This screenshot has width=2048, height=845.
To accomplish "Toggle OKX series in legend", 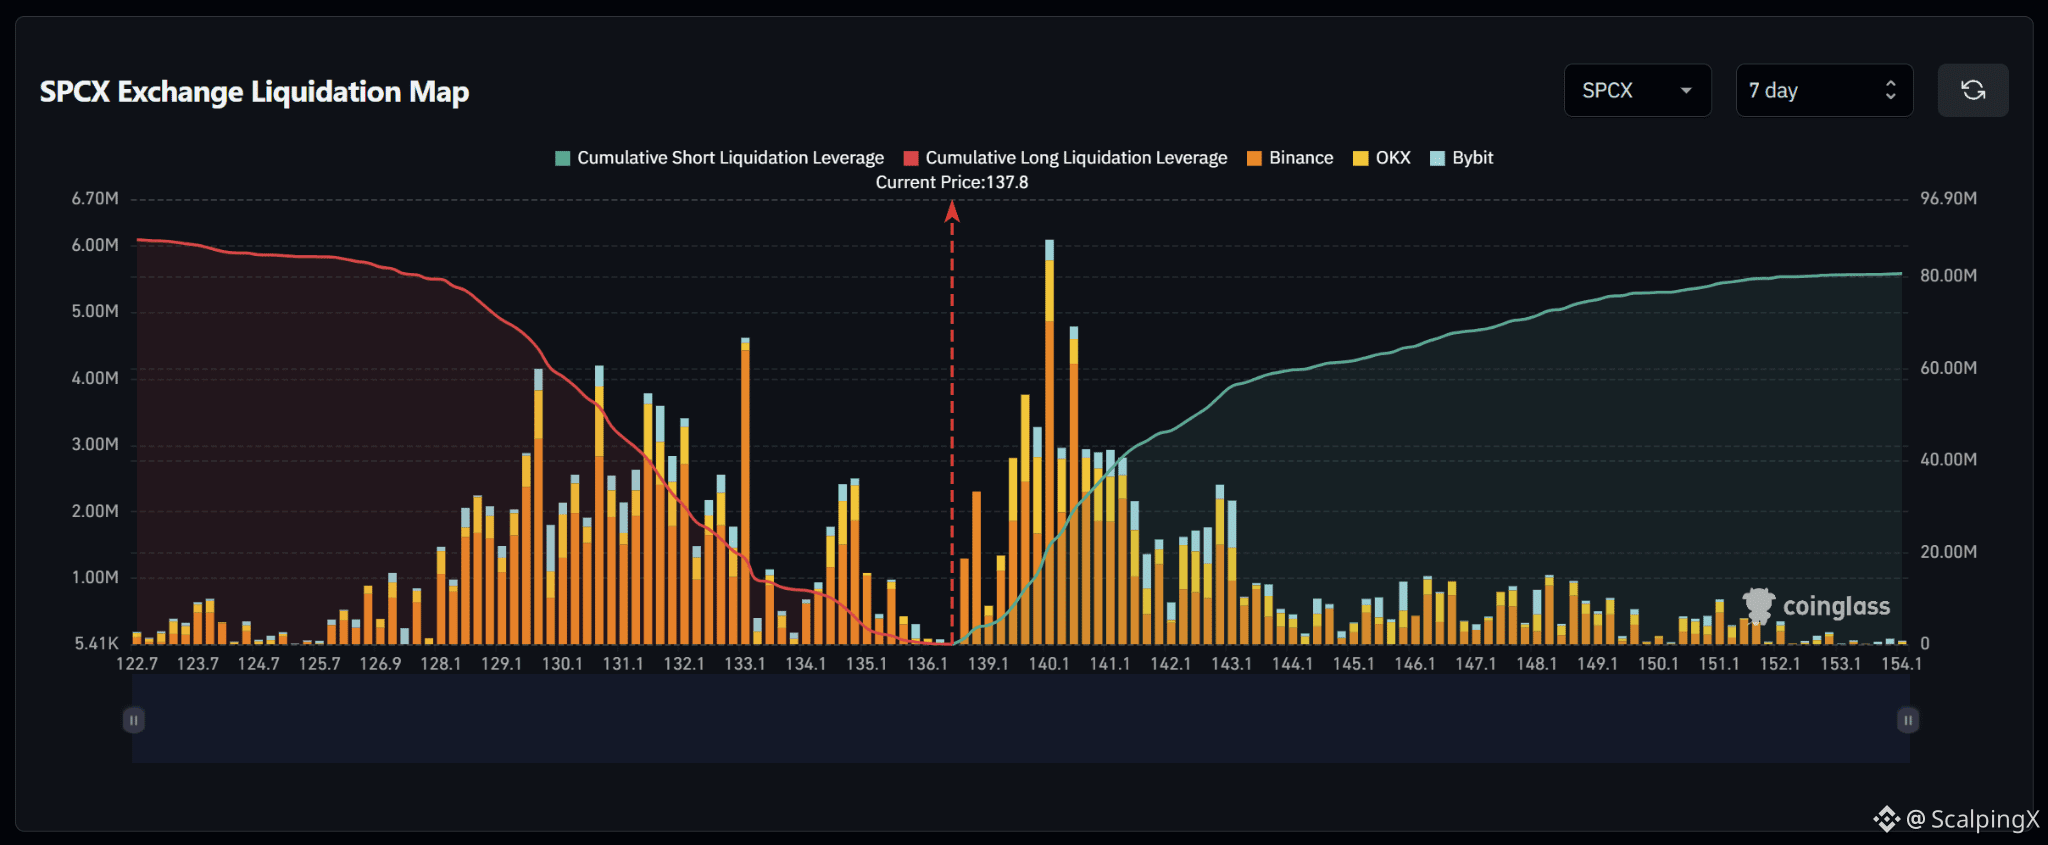I will pyautogui.click(x=1381, y=158).
